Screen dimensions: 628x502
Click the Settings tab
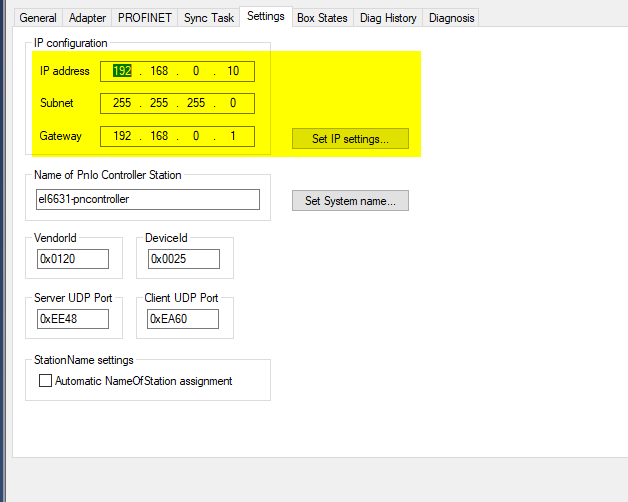point(265,17)
